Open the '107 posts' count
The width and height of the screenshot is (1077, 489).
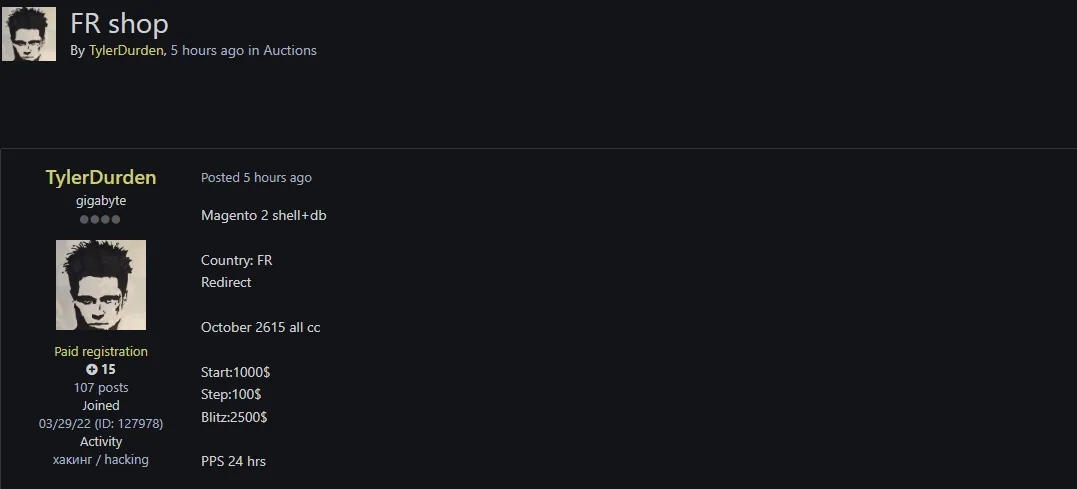101,388
